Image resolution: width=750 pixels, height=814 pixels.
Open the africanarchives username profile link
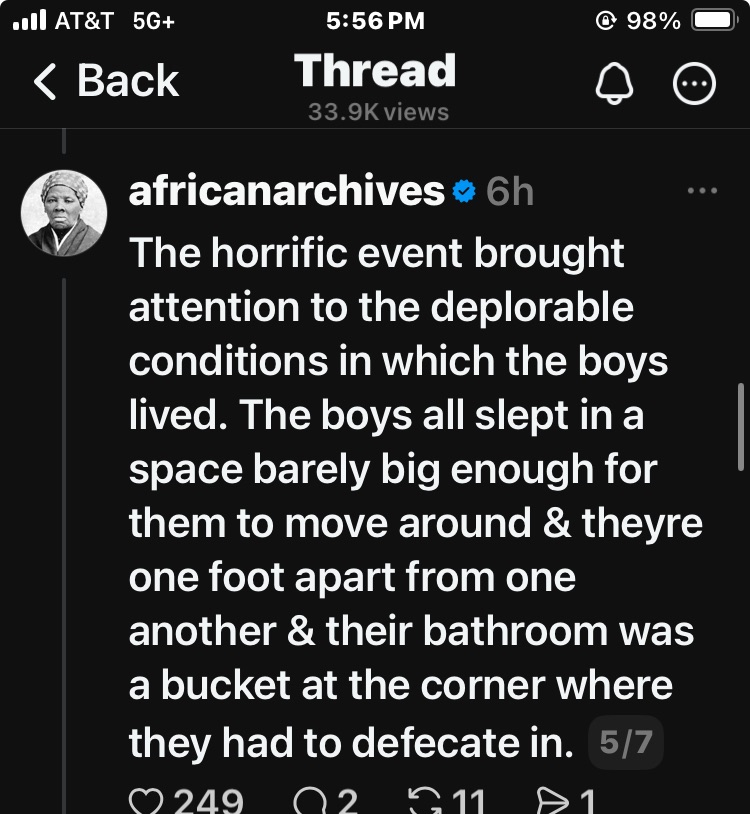pos(286,191)
